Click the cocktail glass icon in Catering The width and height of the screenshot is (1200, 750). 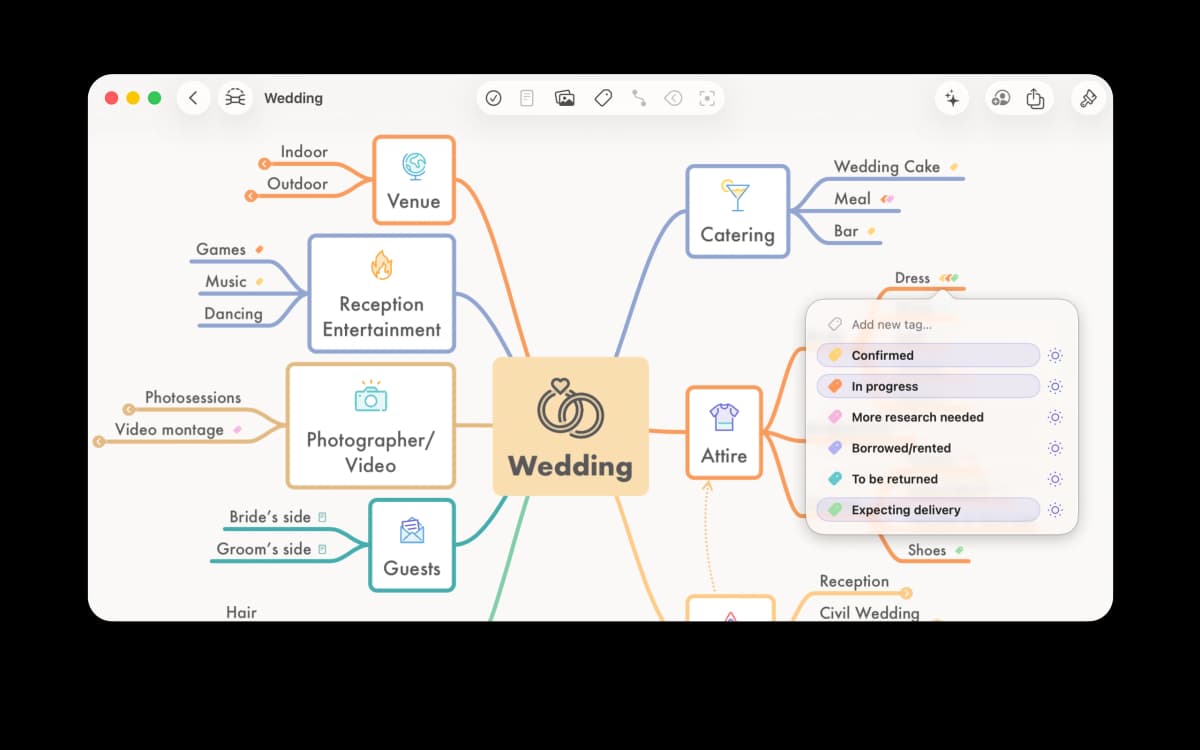click(737, 195)
